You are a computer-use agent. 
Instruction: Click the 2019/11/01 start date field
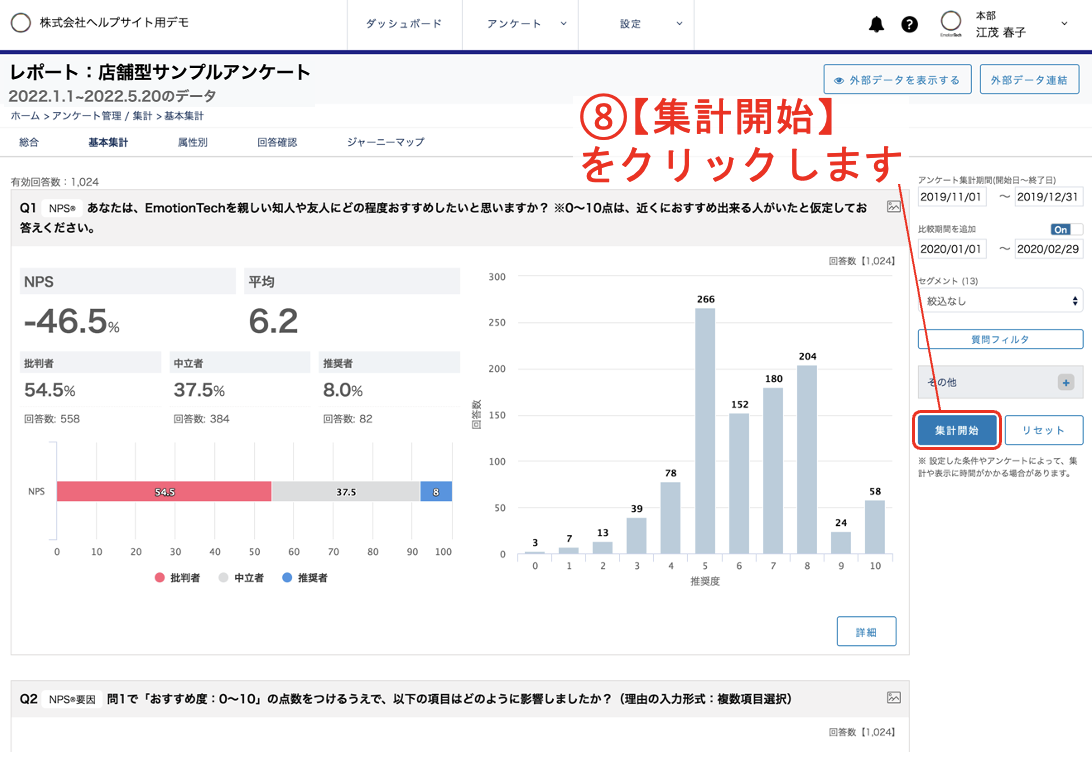[x=950, y=196]
